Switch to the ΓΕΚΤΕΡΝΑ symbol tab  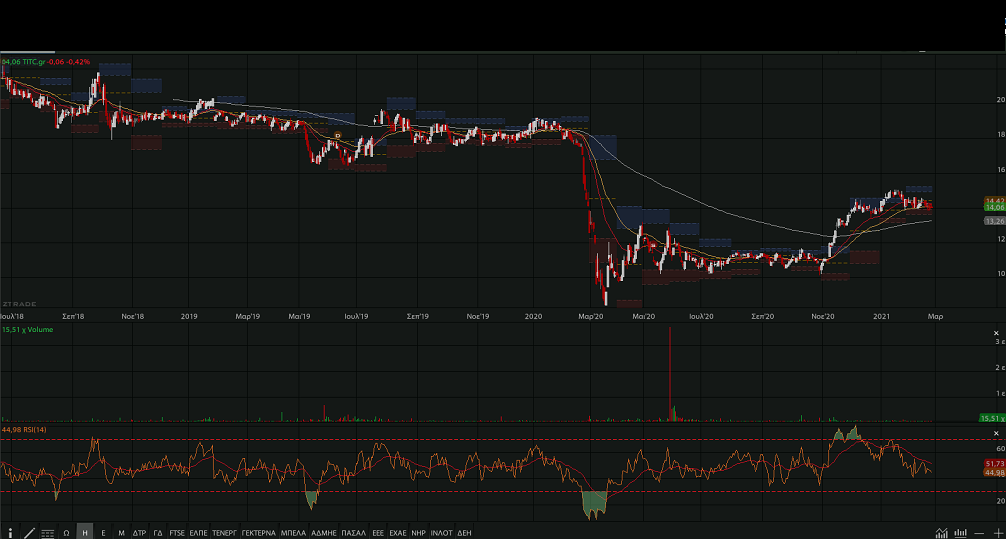258,532
